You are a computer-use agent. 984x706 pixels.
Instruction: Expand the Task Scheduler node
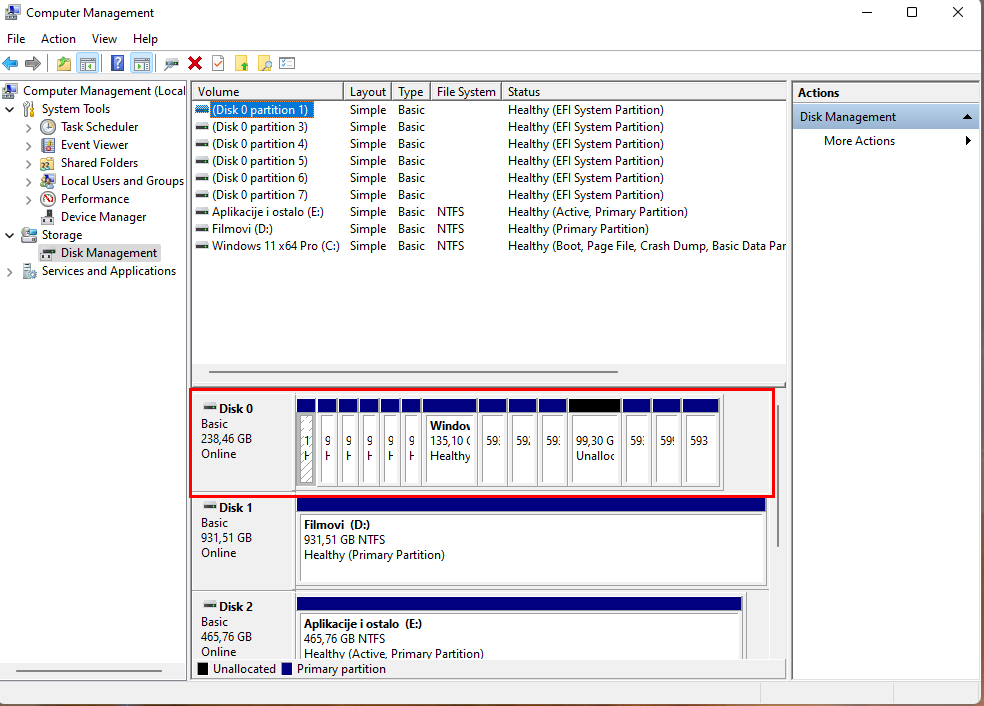pos(28,127)
